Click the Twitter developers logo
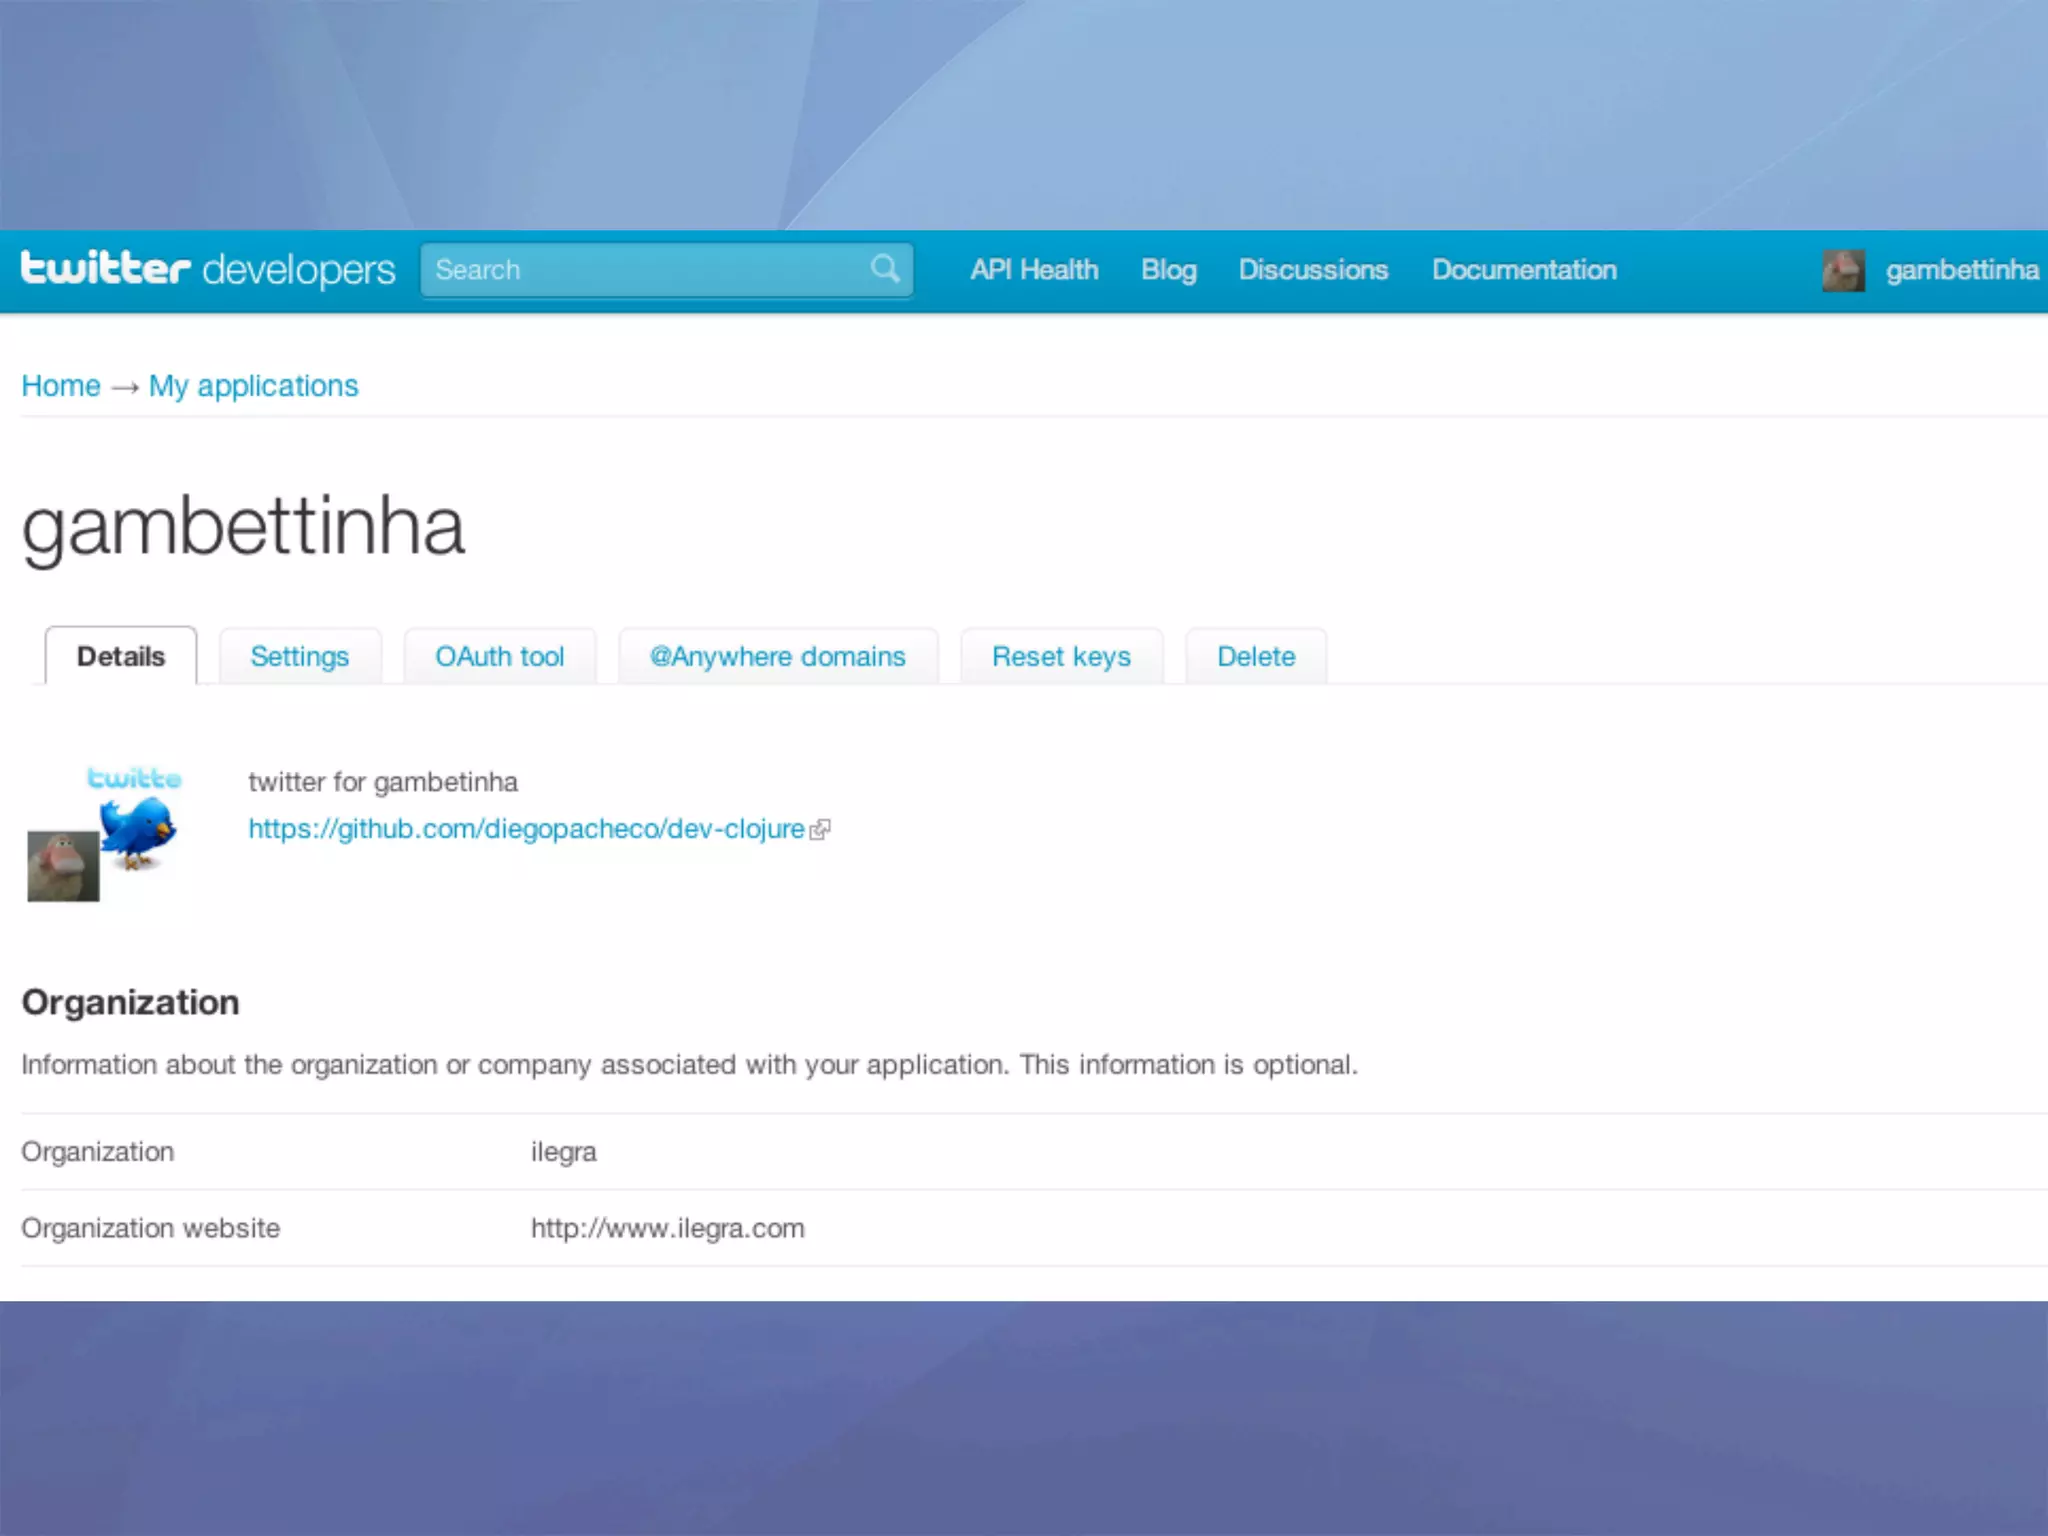Screen dimensions: 2048x1536 click(208, 269)
